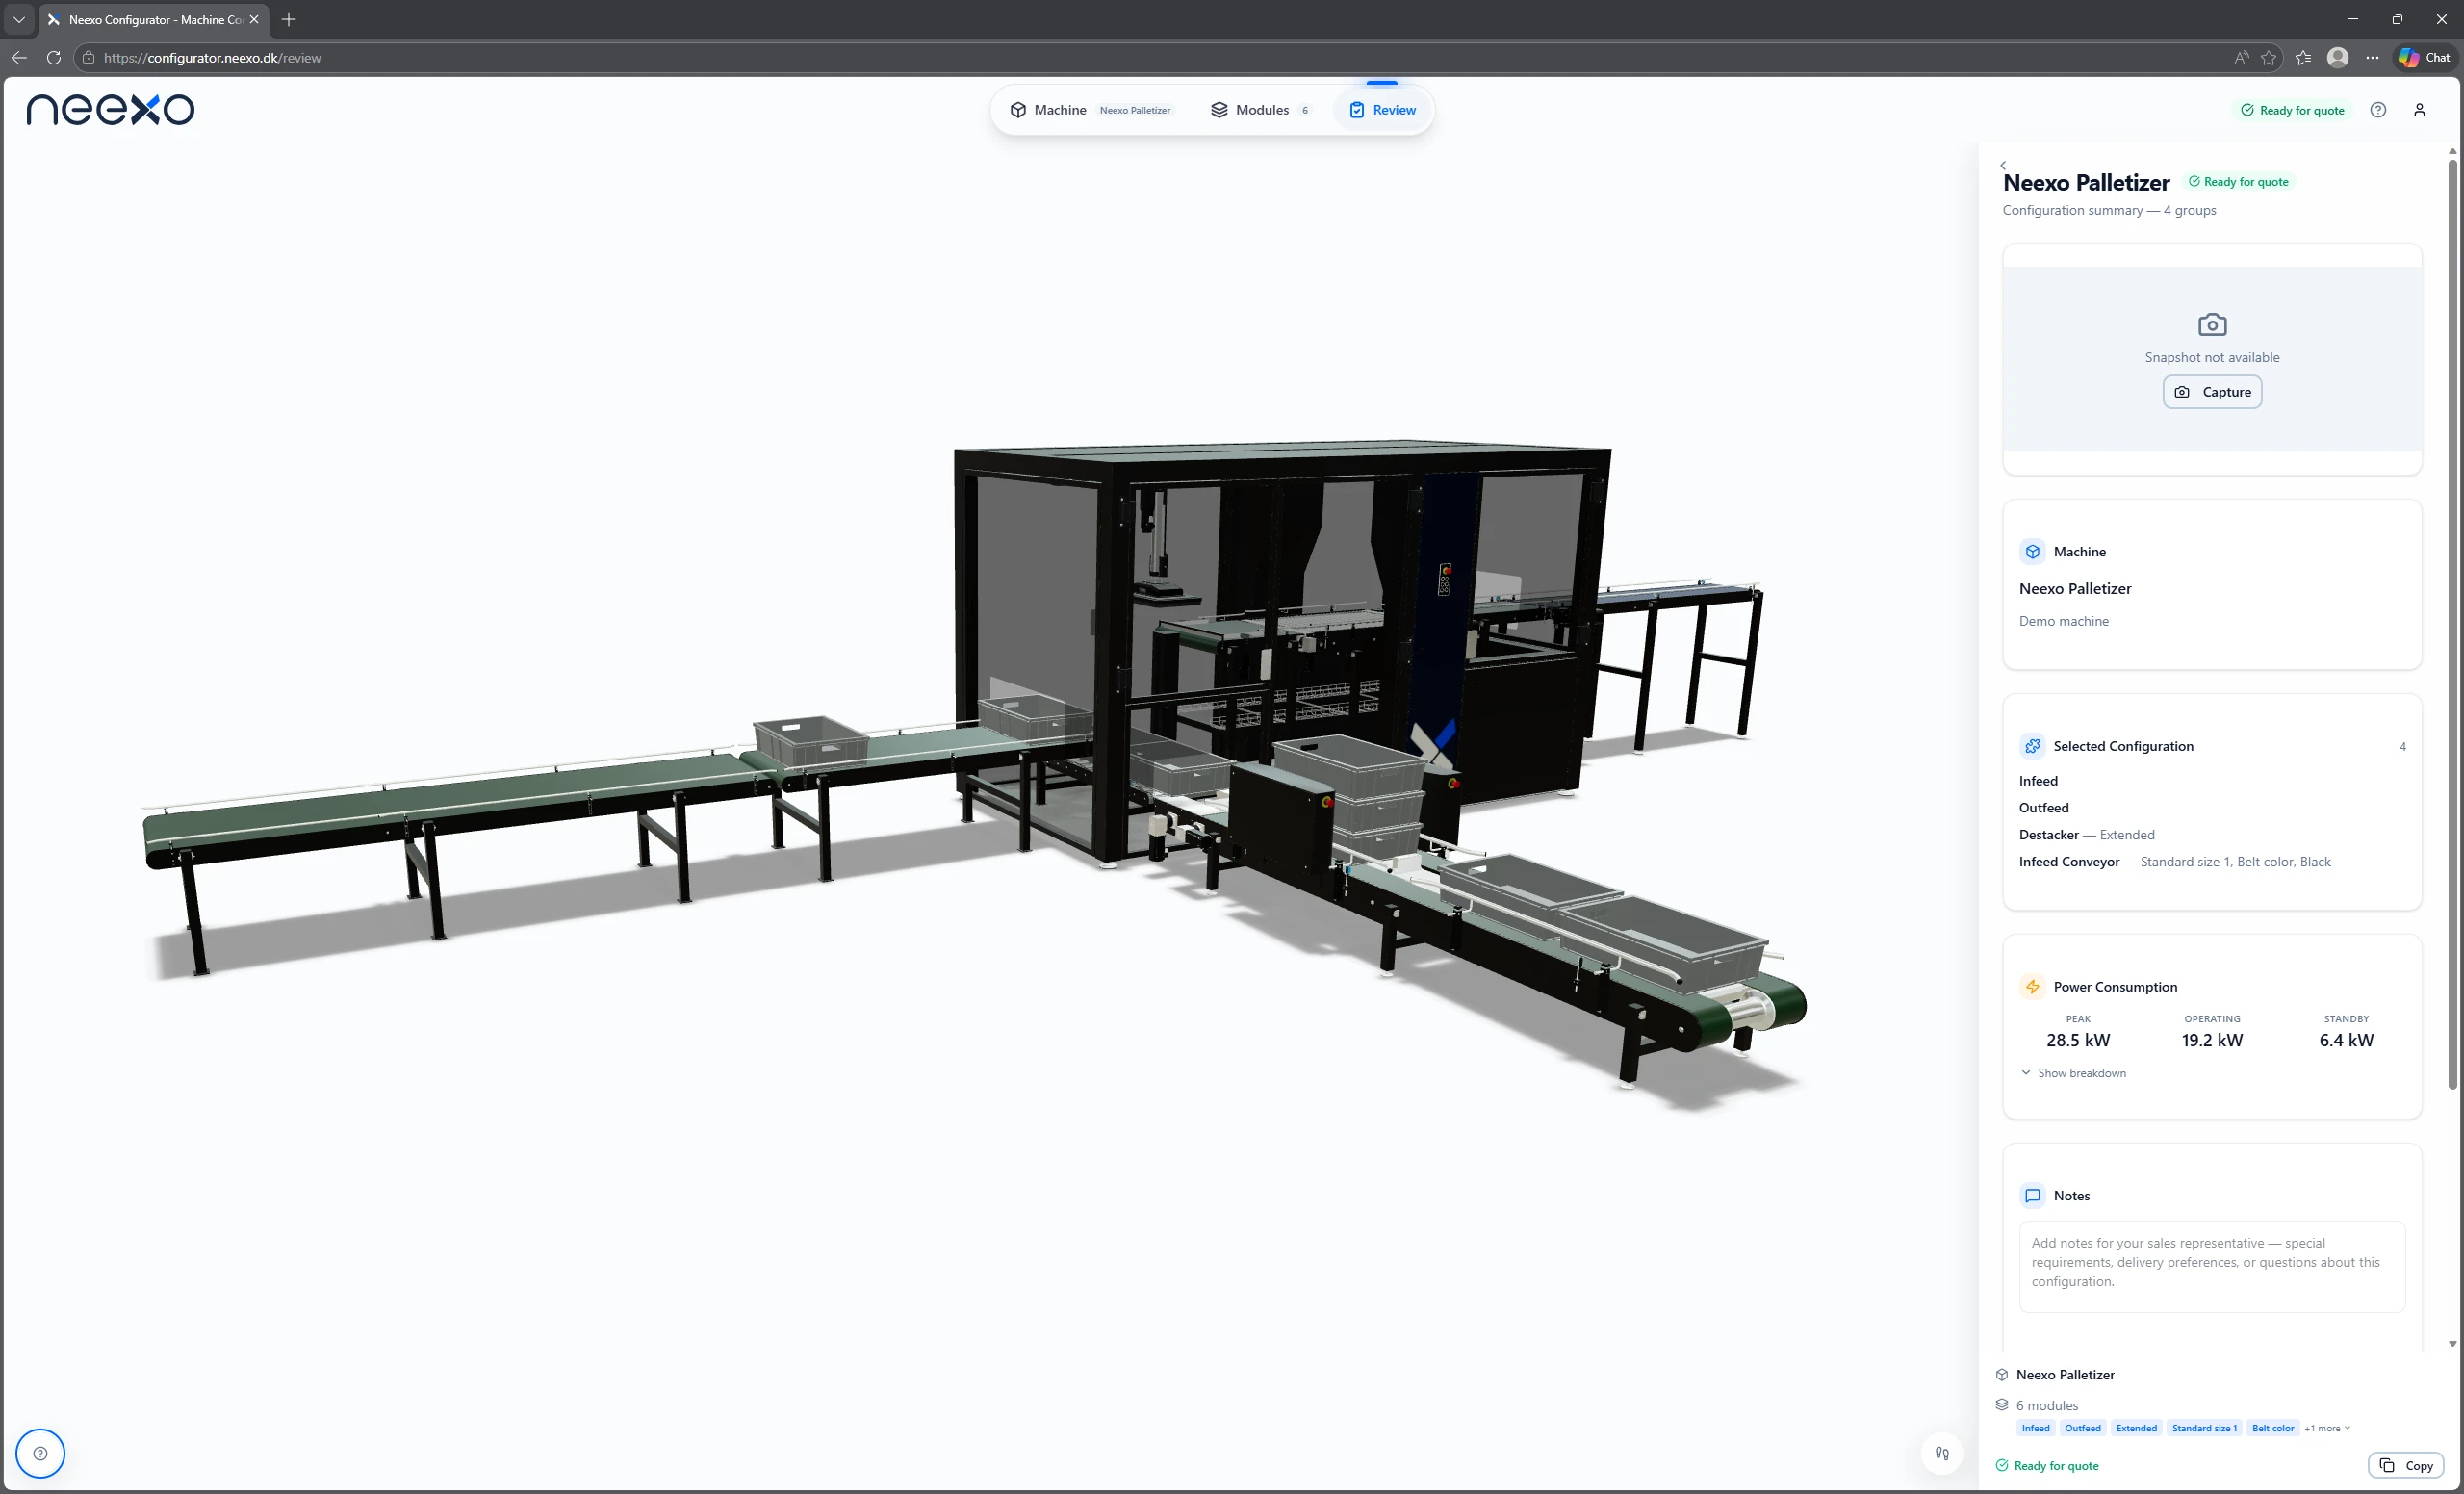
Task: Reload the browser page
Action: tap(54, 58)
